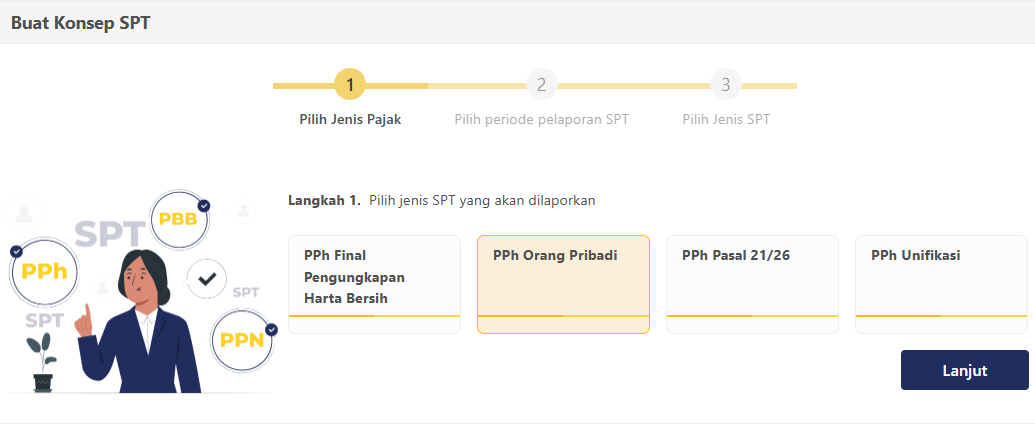
Task: Click the checkmark circle icon in illustration
Action: pos(207,279)
